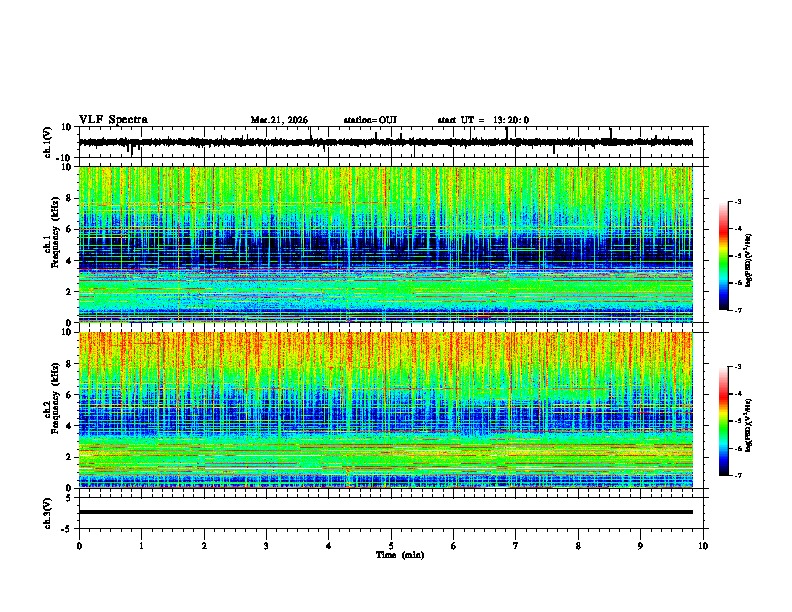Click the ch.1 spectrogram panel
Image resolution: width=792 pixels, height=612 pixels.
click(385, 244)
